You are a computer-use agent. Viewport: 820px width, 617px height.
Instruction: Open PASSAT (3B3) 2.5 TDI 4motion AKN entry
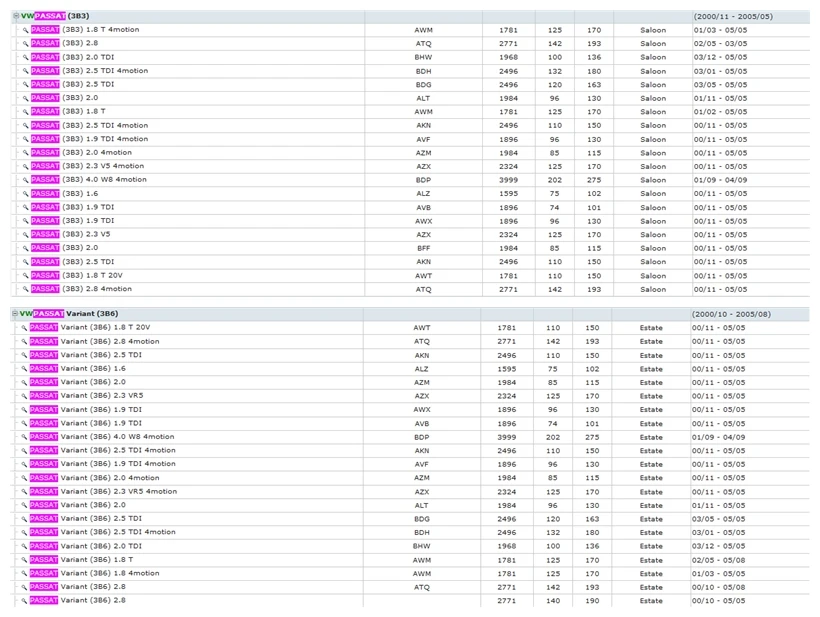(x=89, y=125)
